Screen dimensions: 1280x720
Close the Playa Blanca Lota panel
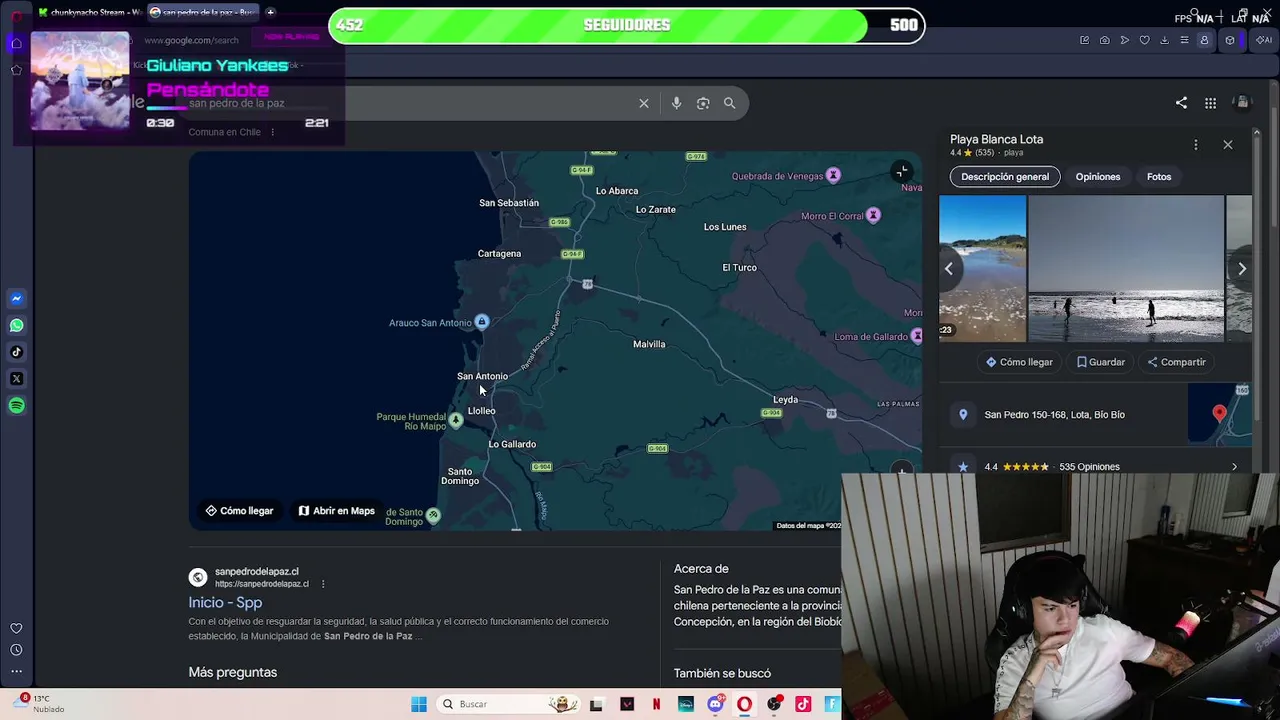coord(1228,144)
